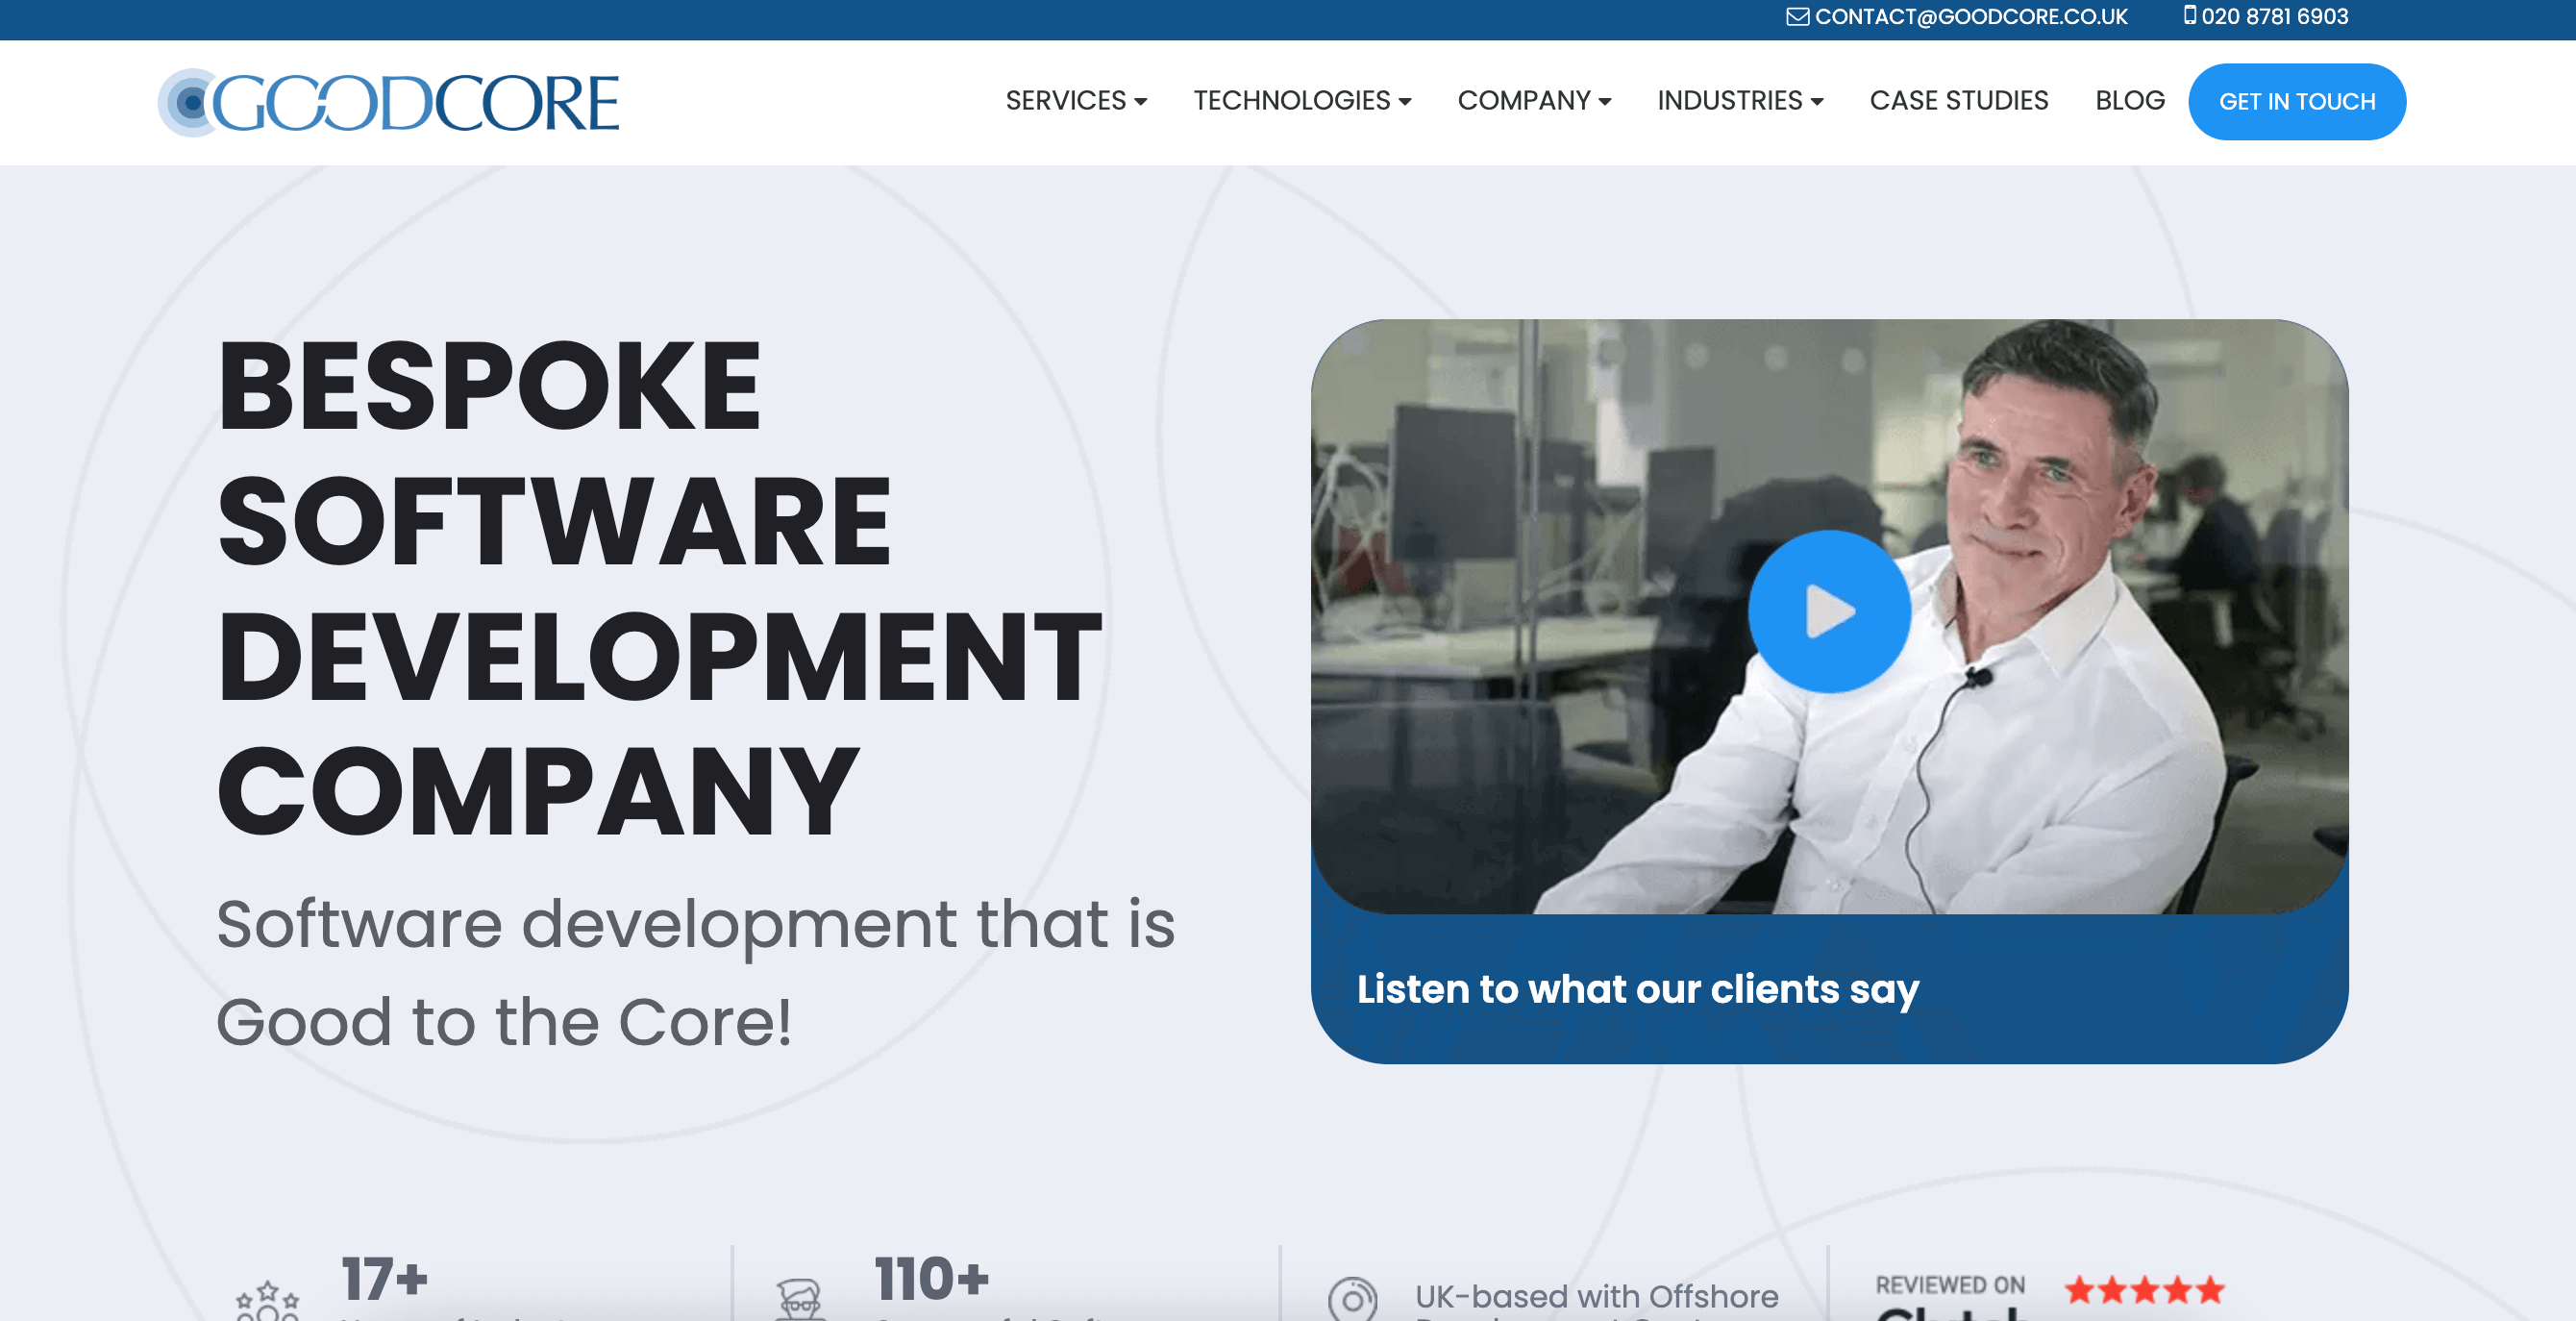Click the envelope email icon in top bar

coord(1797,16)
